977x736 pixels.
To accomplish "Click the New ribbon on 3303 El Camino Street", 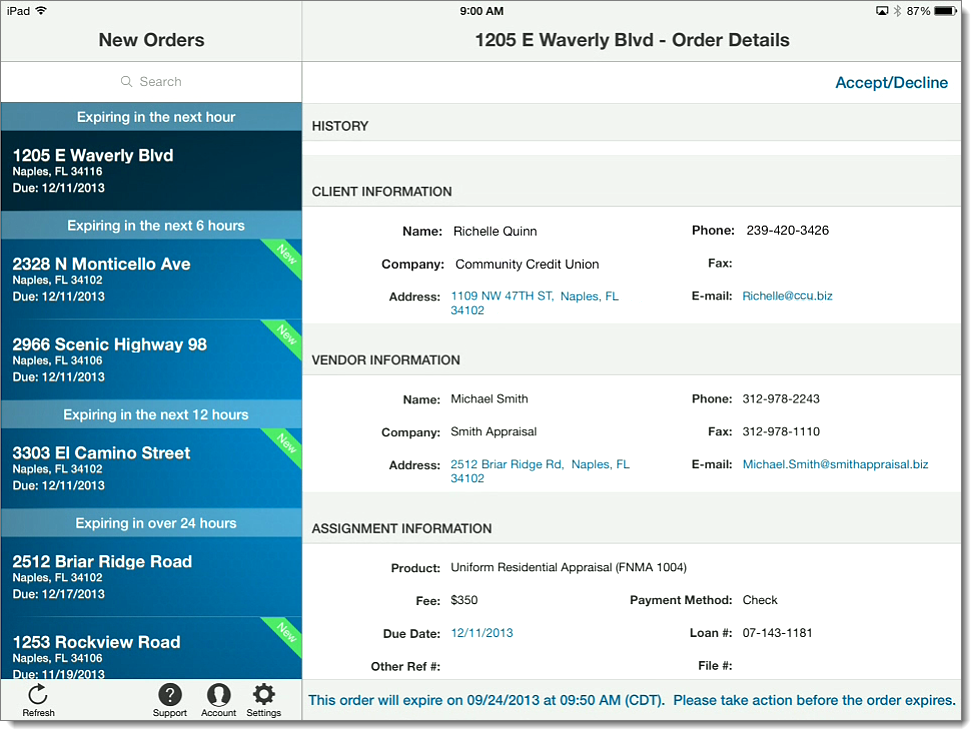I will [x=285, y=445].
